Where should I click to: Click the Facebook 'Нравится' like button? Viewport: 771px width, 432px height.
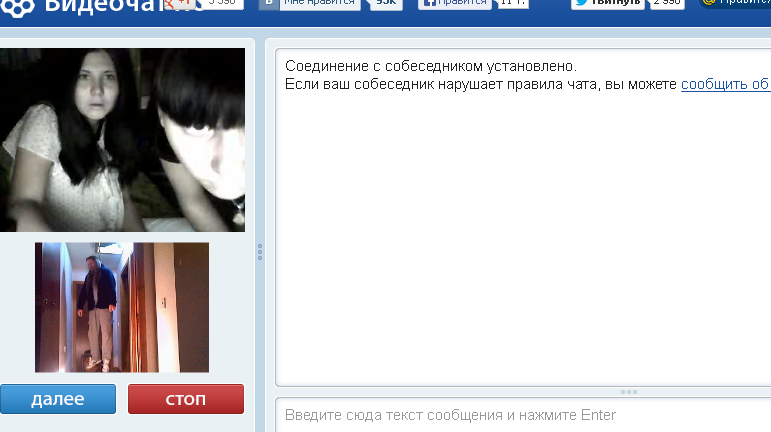[454, 3]
